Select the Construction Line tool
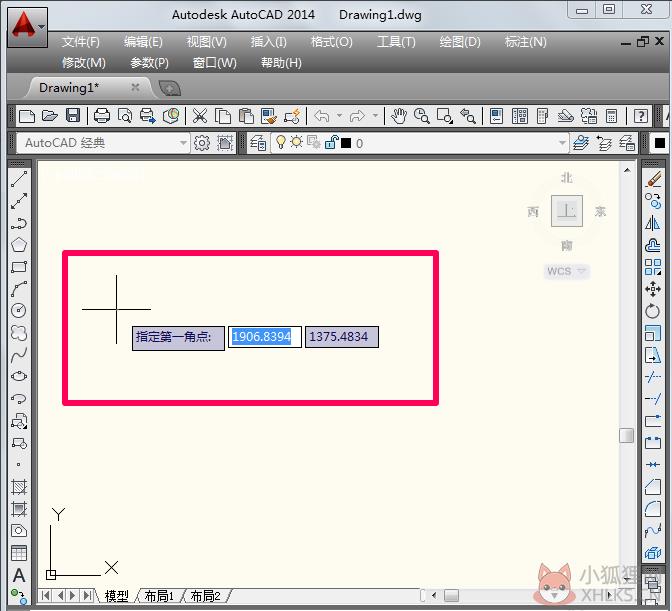The width and height of the screenshot is (672, 611). 19,201
